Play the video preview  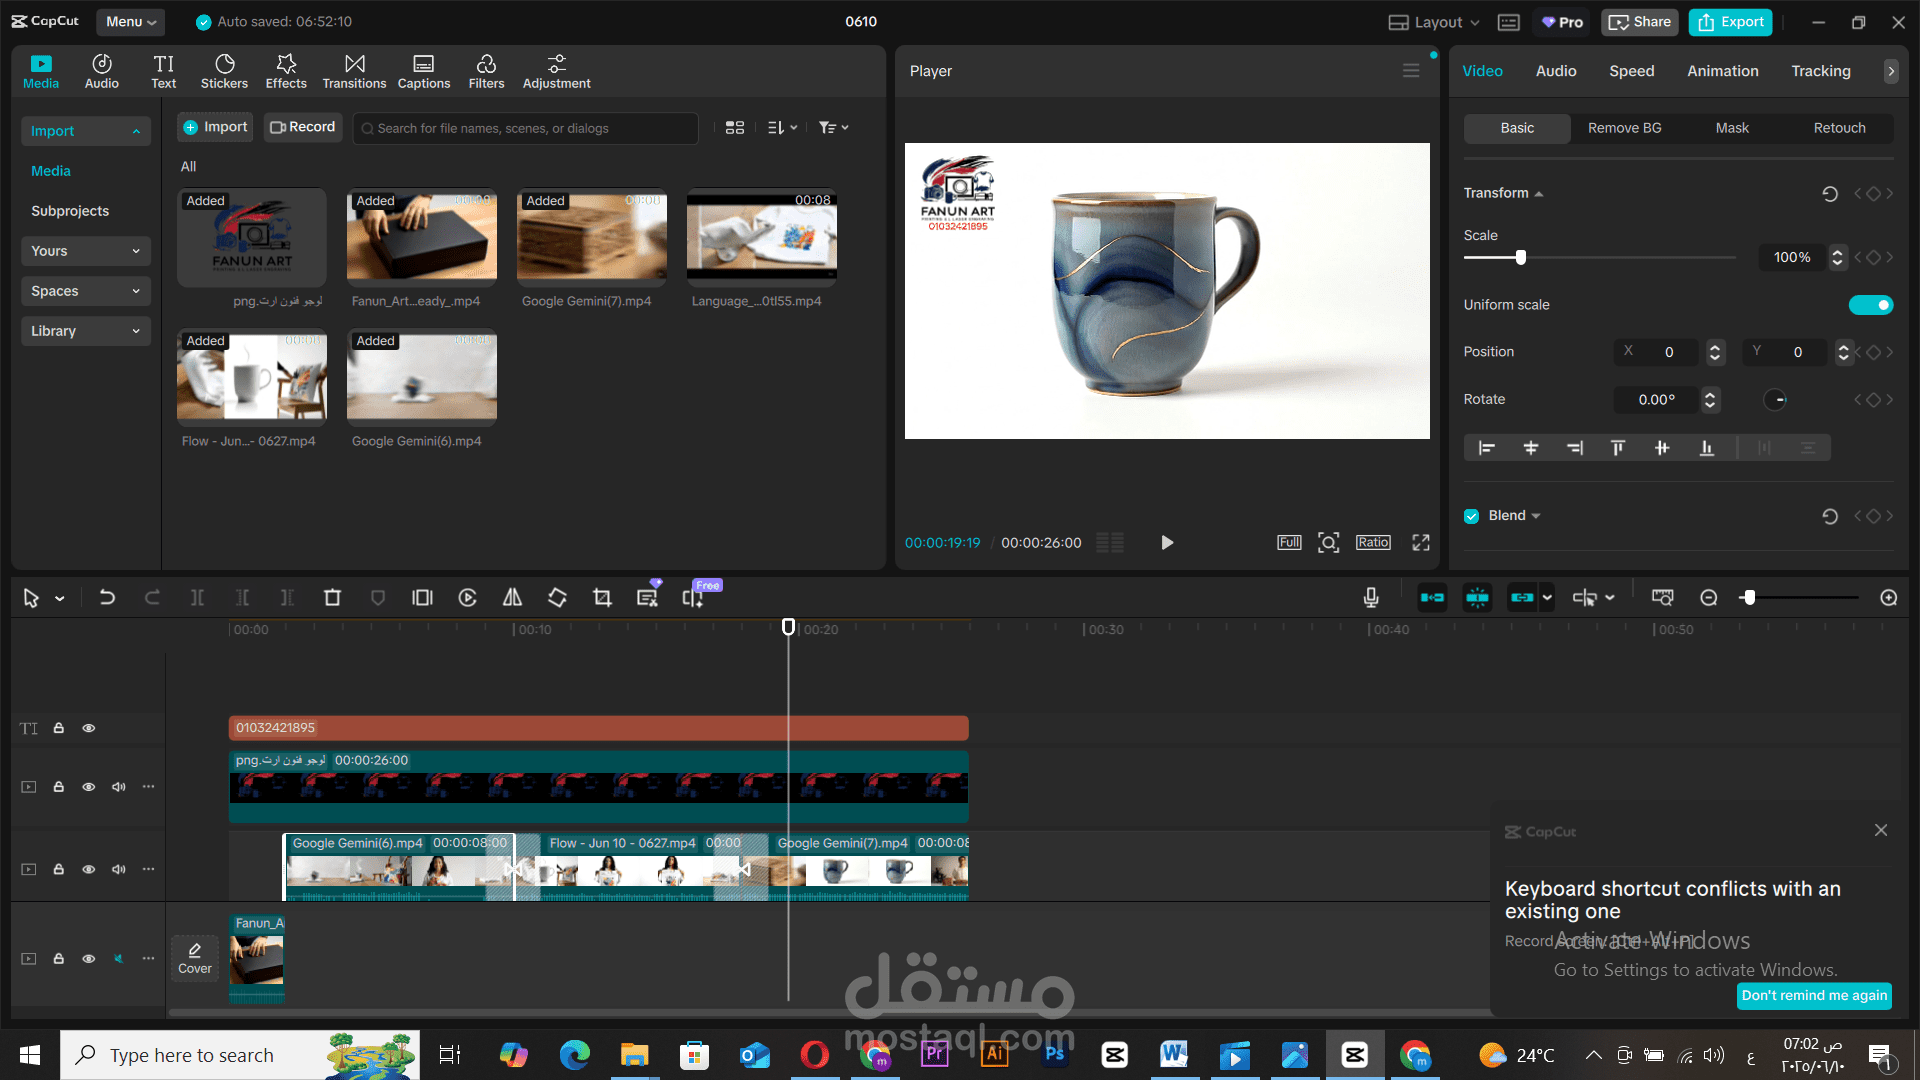point(1166,542)
